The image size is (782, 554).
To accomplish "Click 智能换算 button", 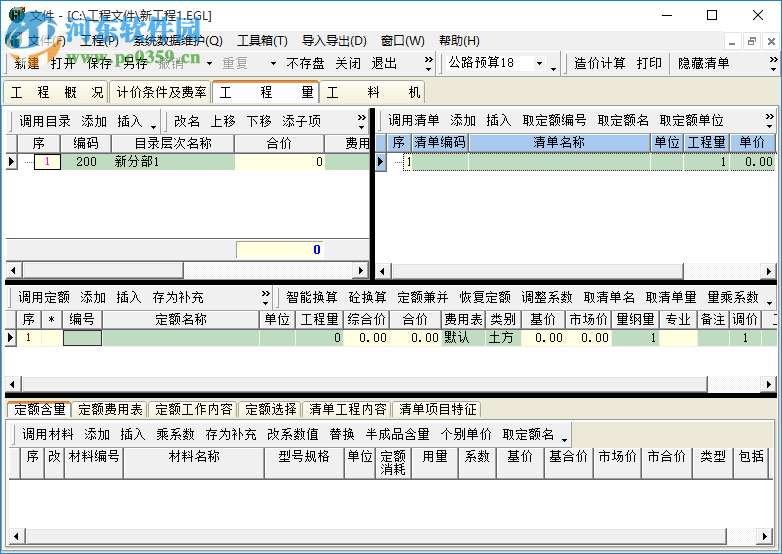I will (x=312, y=298).
